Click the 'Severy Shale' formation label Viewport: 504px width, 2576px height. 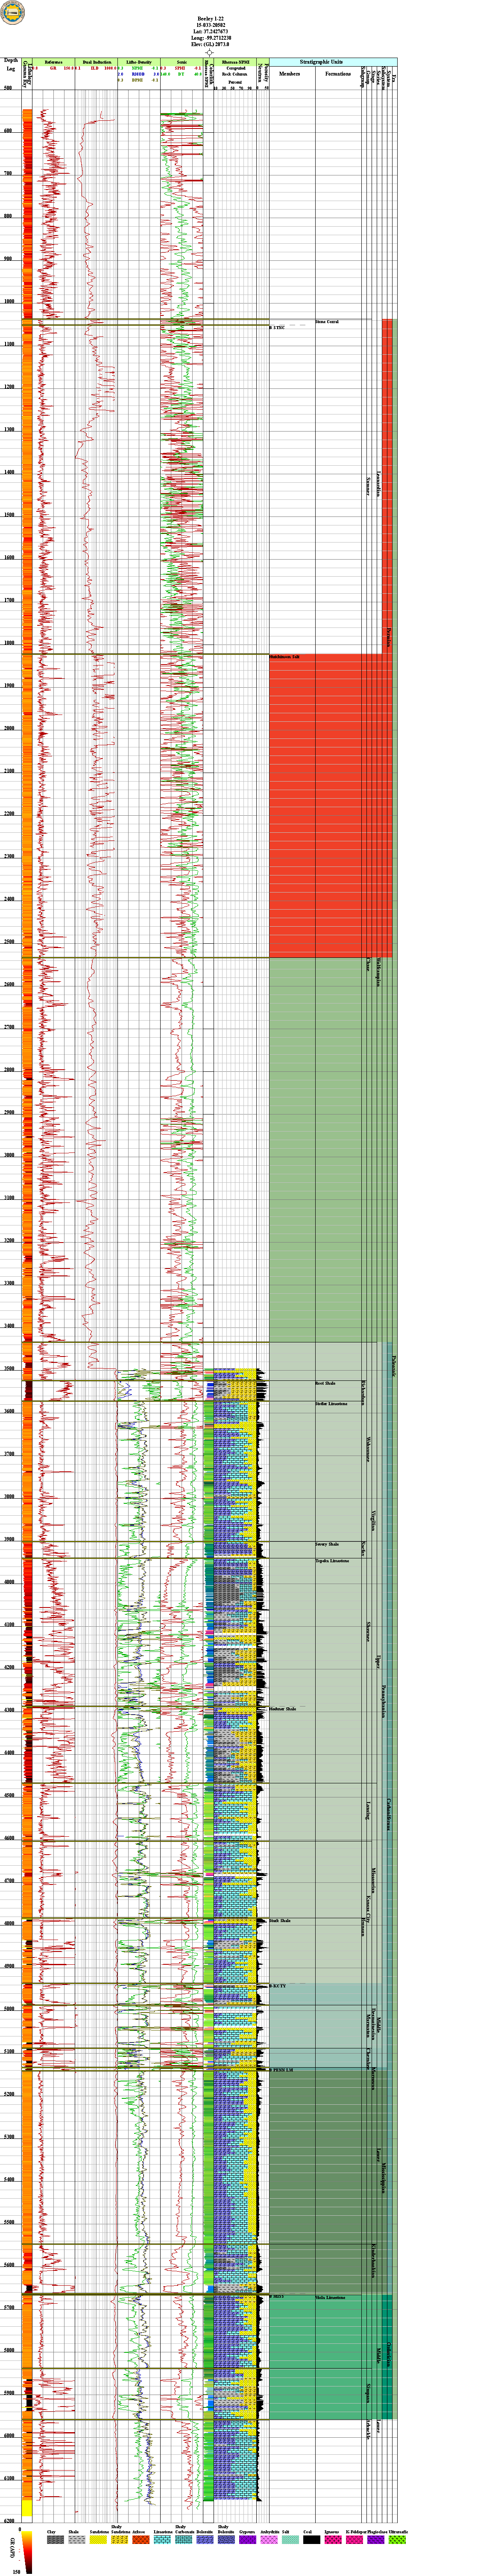click(327, 1544)
